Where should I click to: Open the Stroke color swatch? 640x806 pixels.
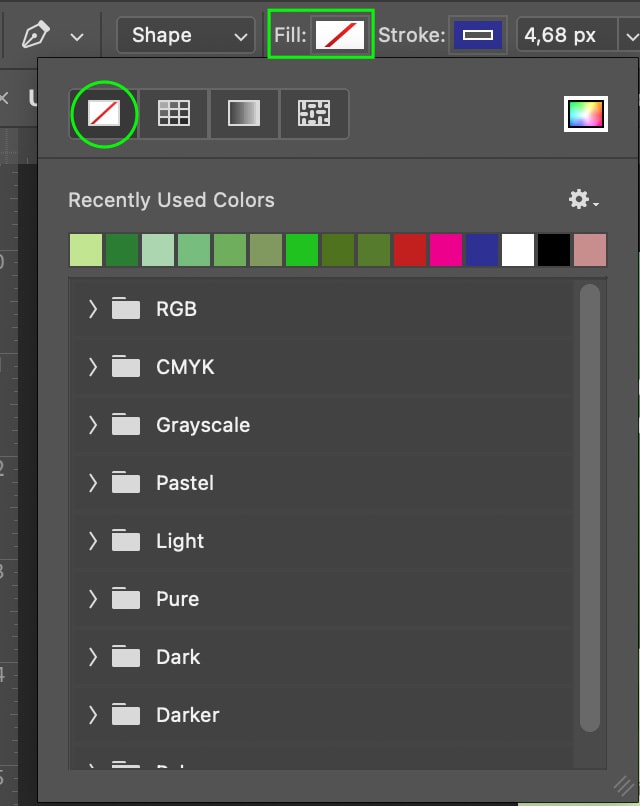click(x=478, y=35)
